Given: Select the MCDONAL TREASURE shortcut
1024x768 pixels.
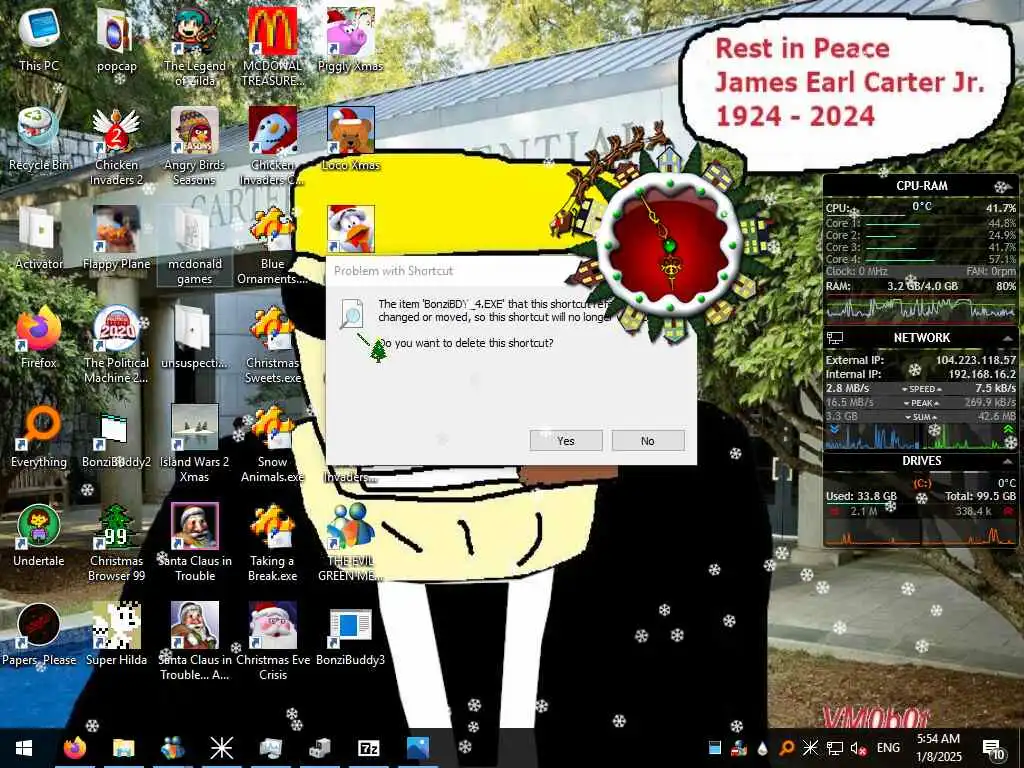Looking at the screenshot, I should [x=272, y=46].
